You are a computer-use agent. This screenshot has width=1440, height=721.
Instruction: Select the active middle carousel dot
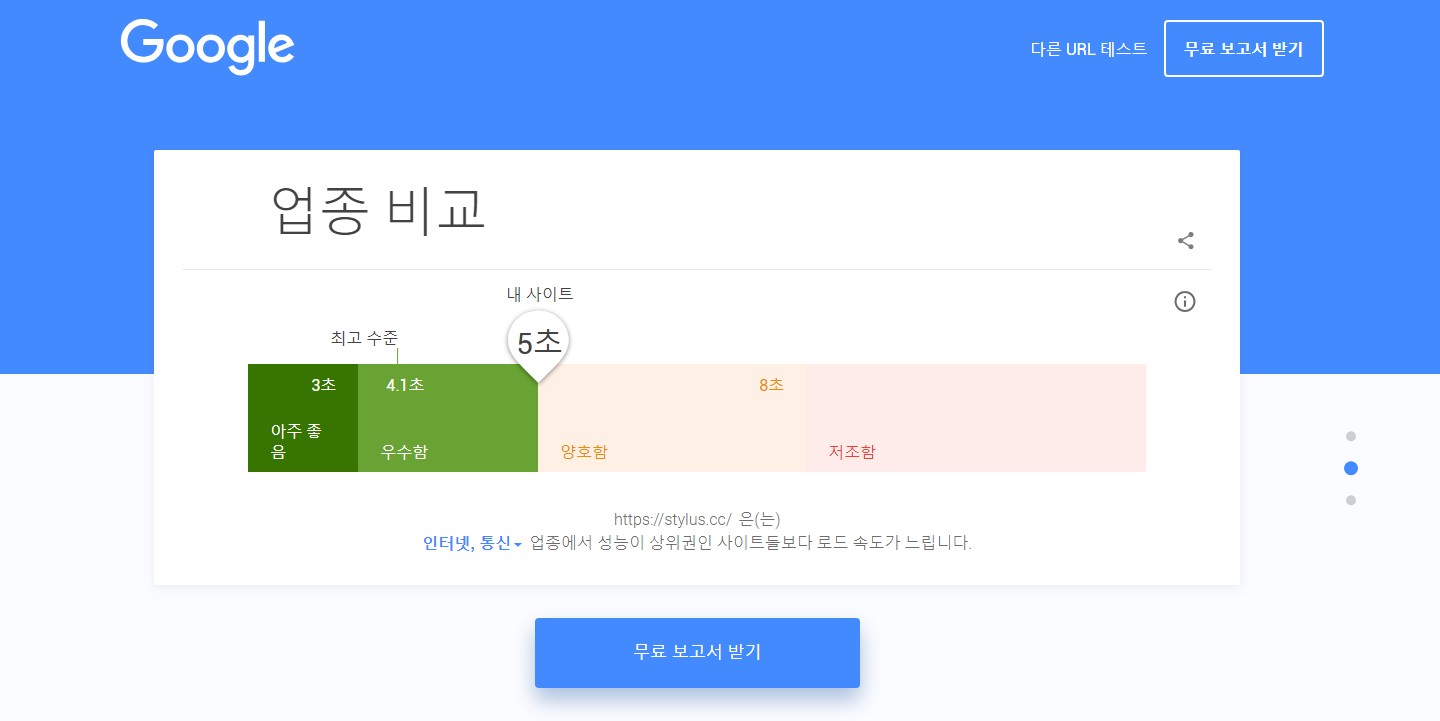[x=1351, y=468]
